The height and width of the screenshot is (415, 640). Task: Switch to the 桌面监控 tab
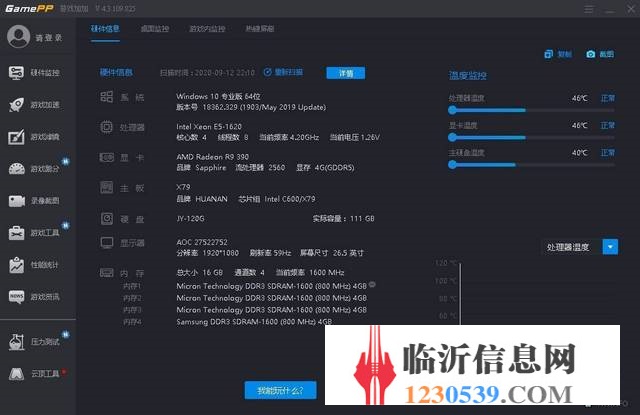tap(155, 29)
